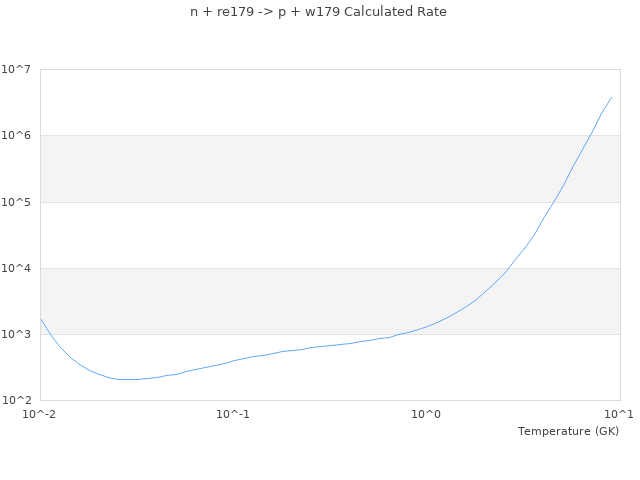Click the curve directly above the 10^-1 tick
Viewport: 640px width, 480px height.
(x=233, y=360)
